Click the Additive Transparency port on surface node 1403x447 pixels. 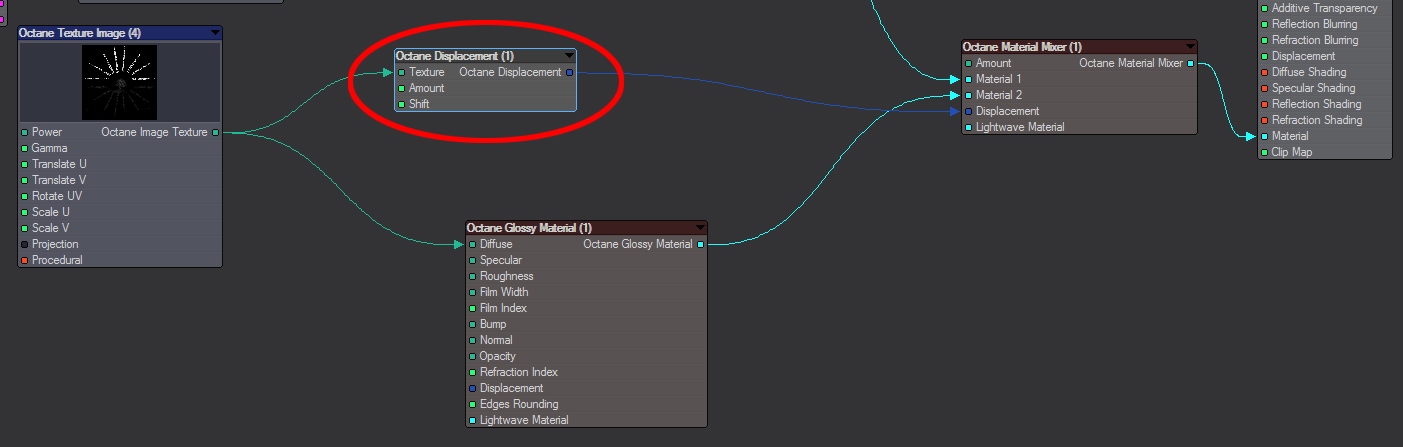(x=1265, y=8)
